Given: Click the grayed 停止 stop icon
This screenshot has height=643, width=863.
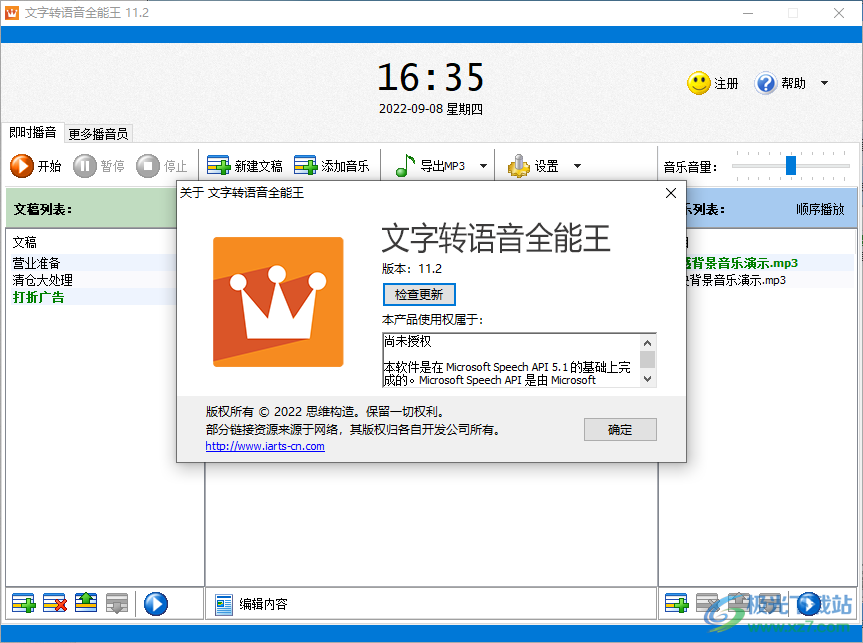Looking at the screenshot, I should pyautogui.click(x=148, y=166).
